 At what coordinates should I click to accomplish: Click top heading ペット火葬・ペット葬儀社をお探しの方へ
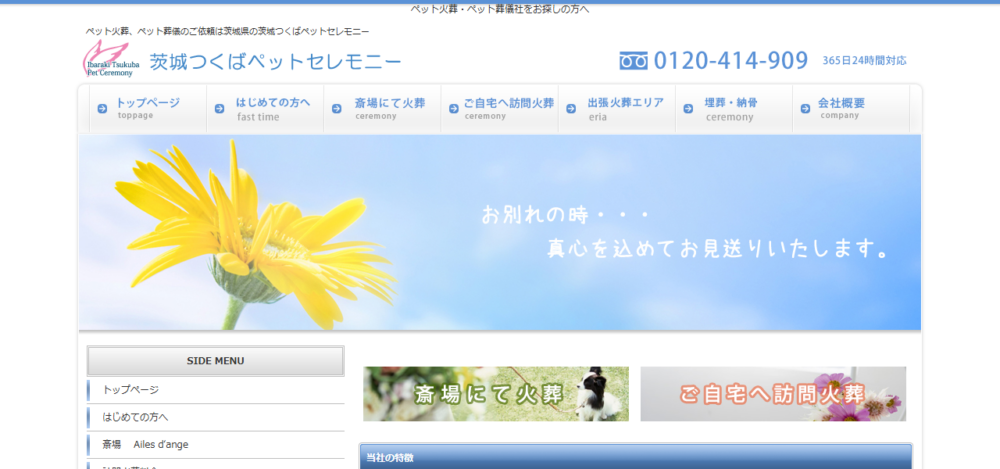(x=500, y=10)
